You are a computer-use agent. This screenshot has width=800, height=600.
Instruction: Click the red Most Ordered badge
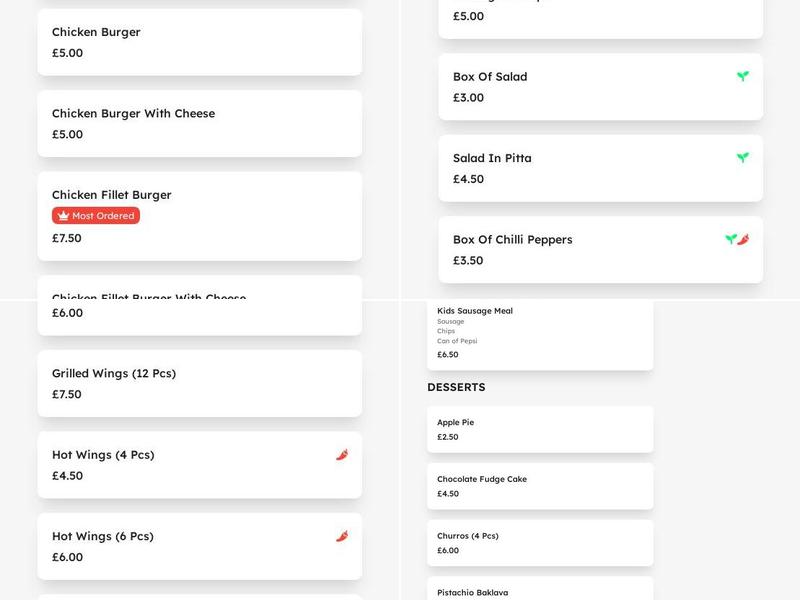pos(95,214)
